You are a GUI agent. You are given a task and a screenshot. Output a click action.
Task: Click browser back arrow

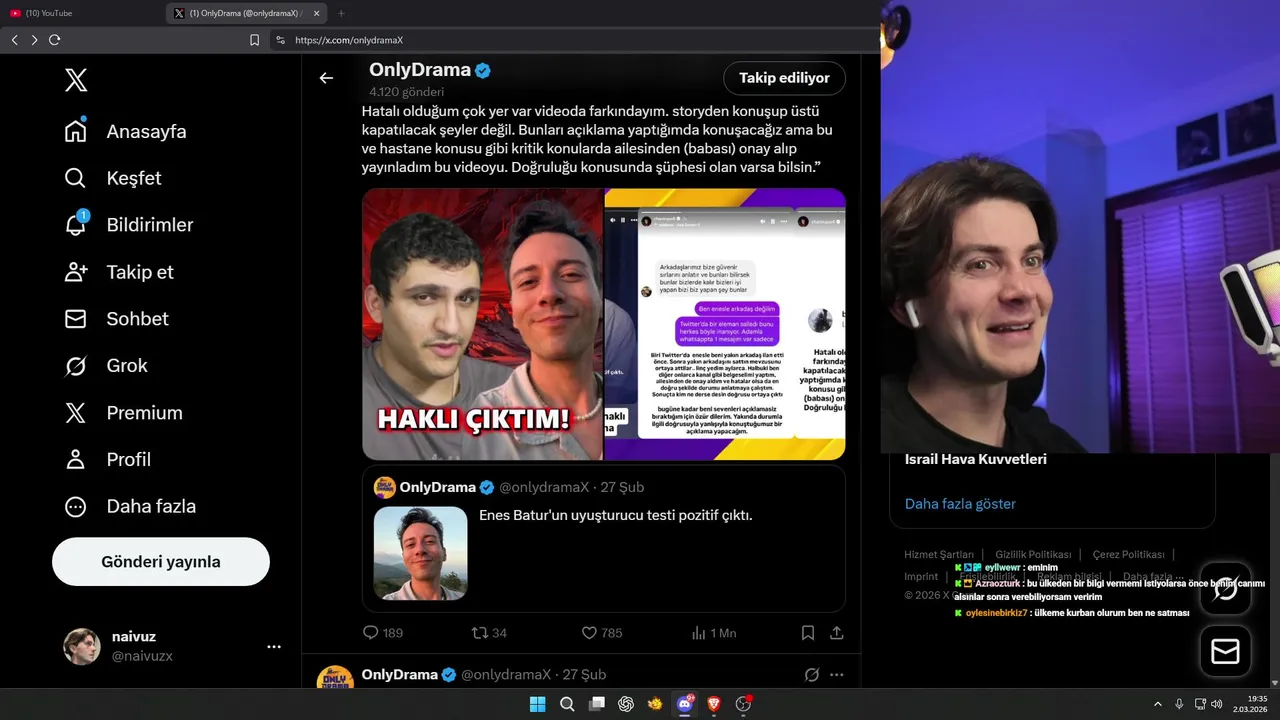click(x=14, y=40)
